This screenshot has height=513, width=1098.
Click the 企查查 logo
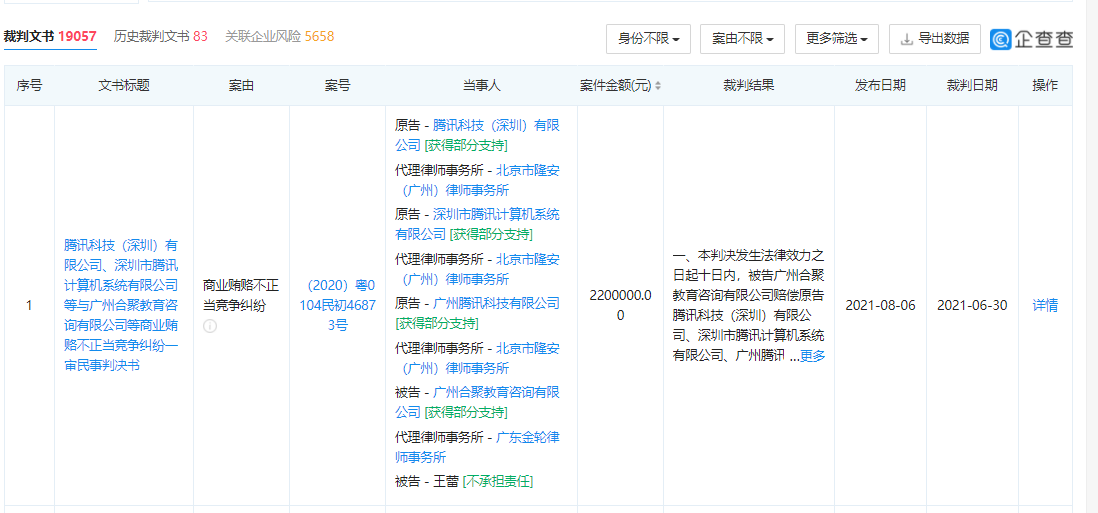click(x=1031, y=39)
